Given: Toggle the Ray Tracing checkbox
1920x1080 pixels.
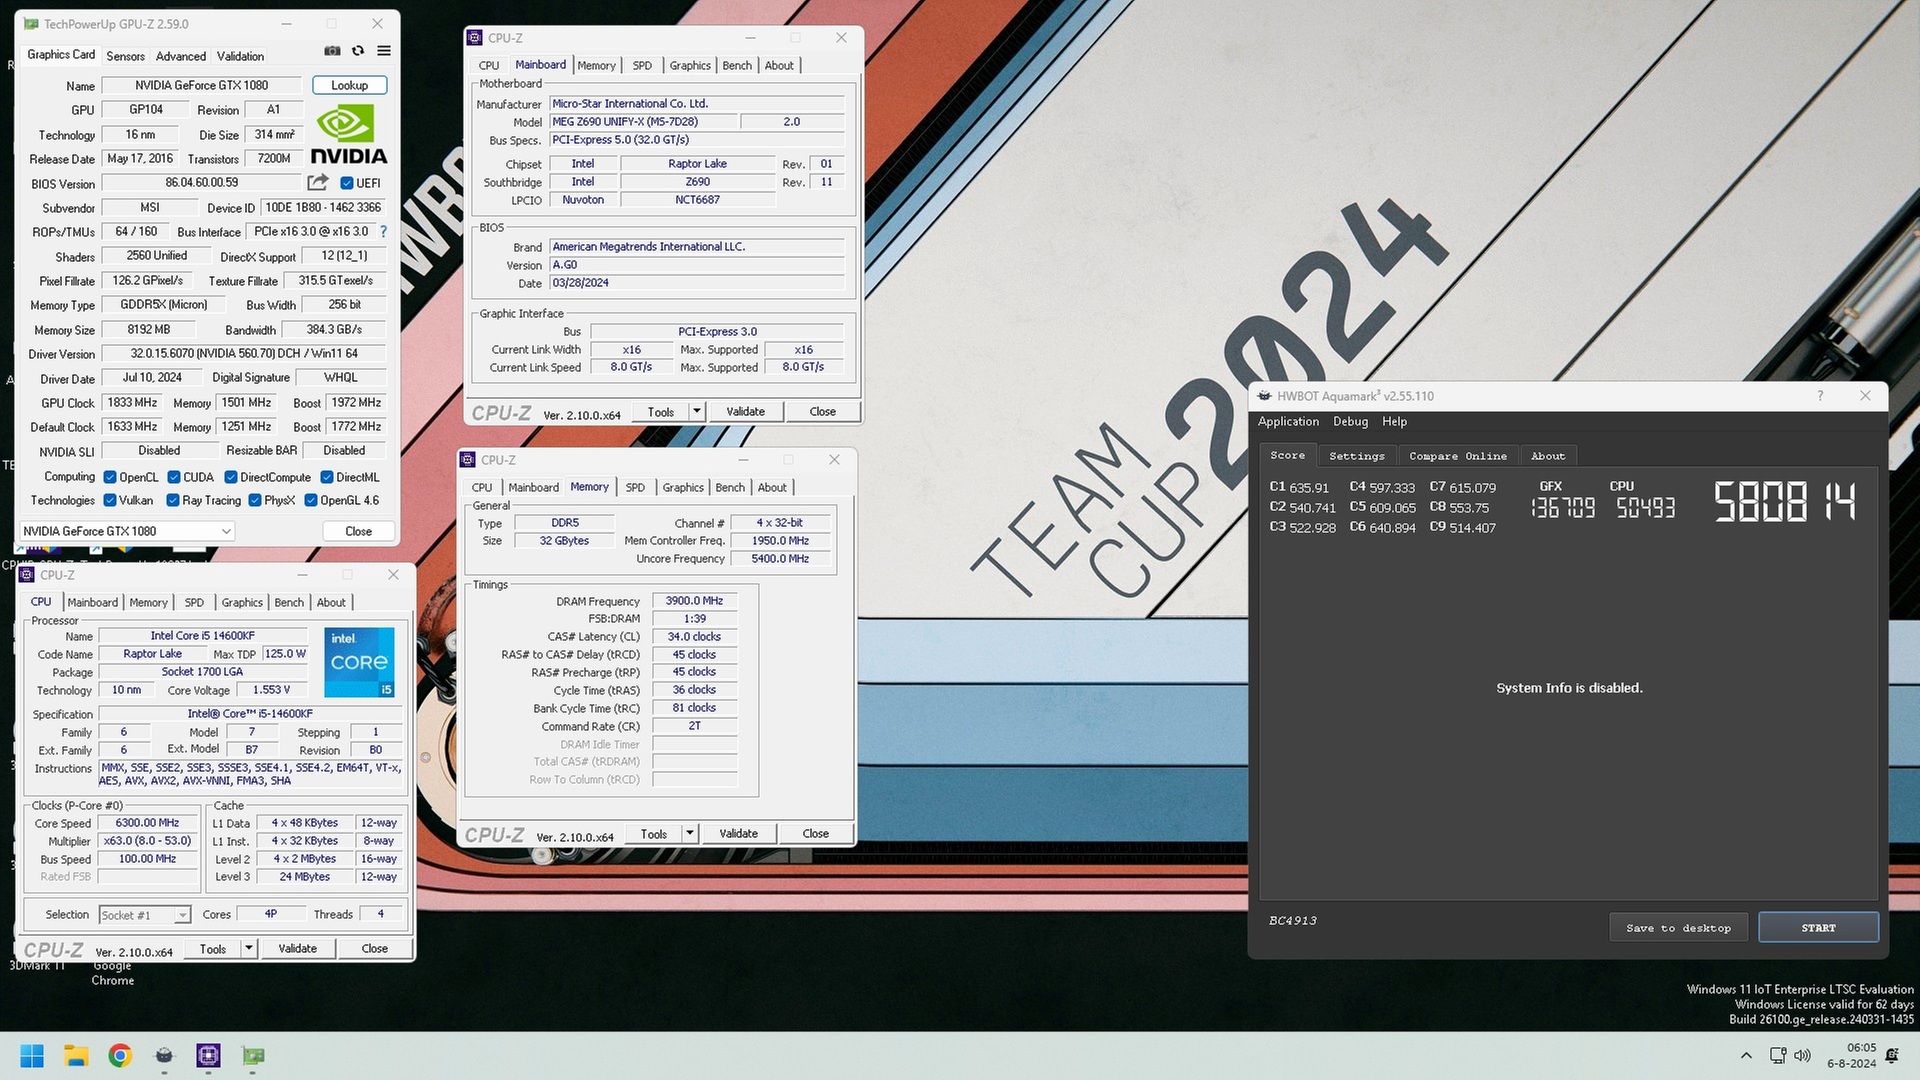Looking at the screenshot, I should click(x=173, y=500).
